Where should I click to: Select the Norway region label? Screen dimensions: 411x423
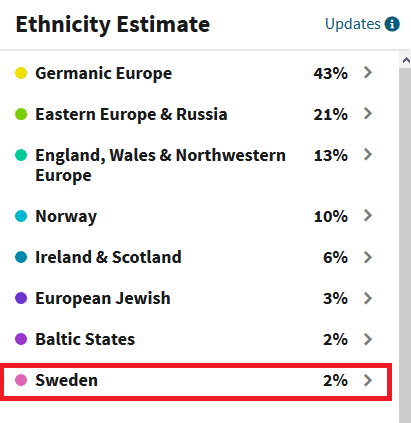(x=66, y=217)
